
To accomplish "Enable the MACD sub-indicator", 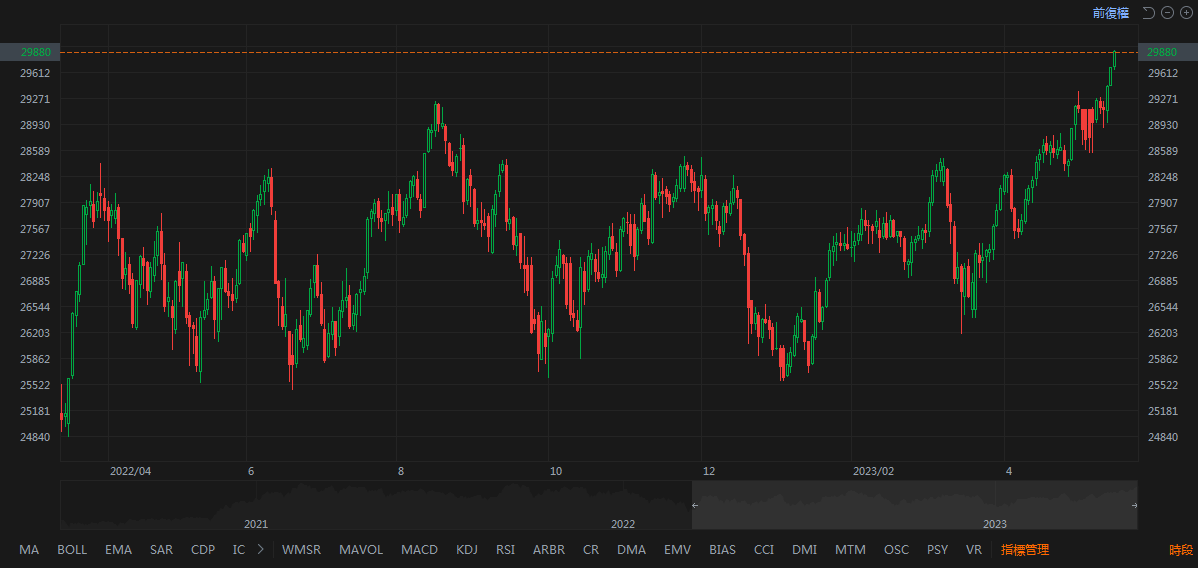I will (419, 550).
